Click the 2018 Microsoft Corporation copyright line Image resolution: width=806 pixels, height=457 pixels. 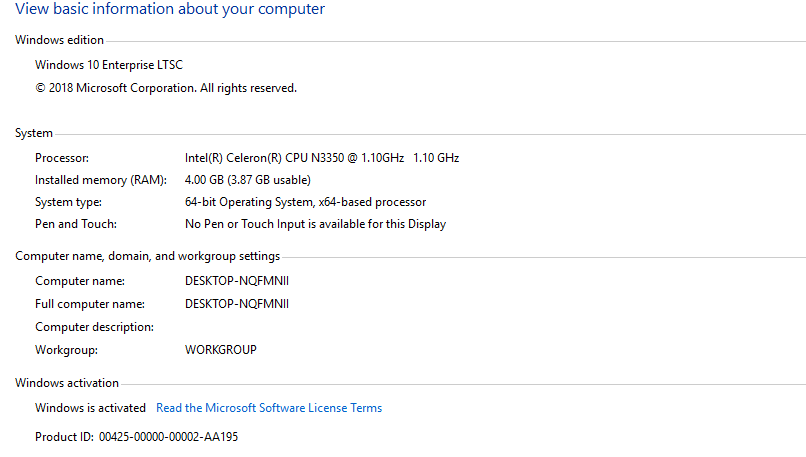tap(166, 88)
